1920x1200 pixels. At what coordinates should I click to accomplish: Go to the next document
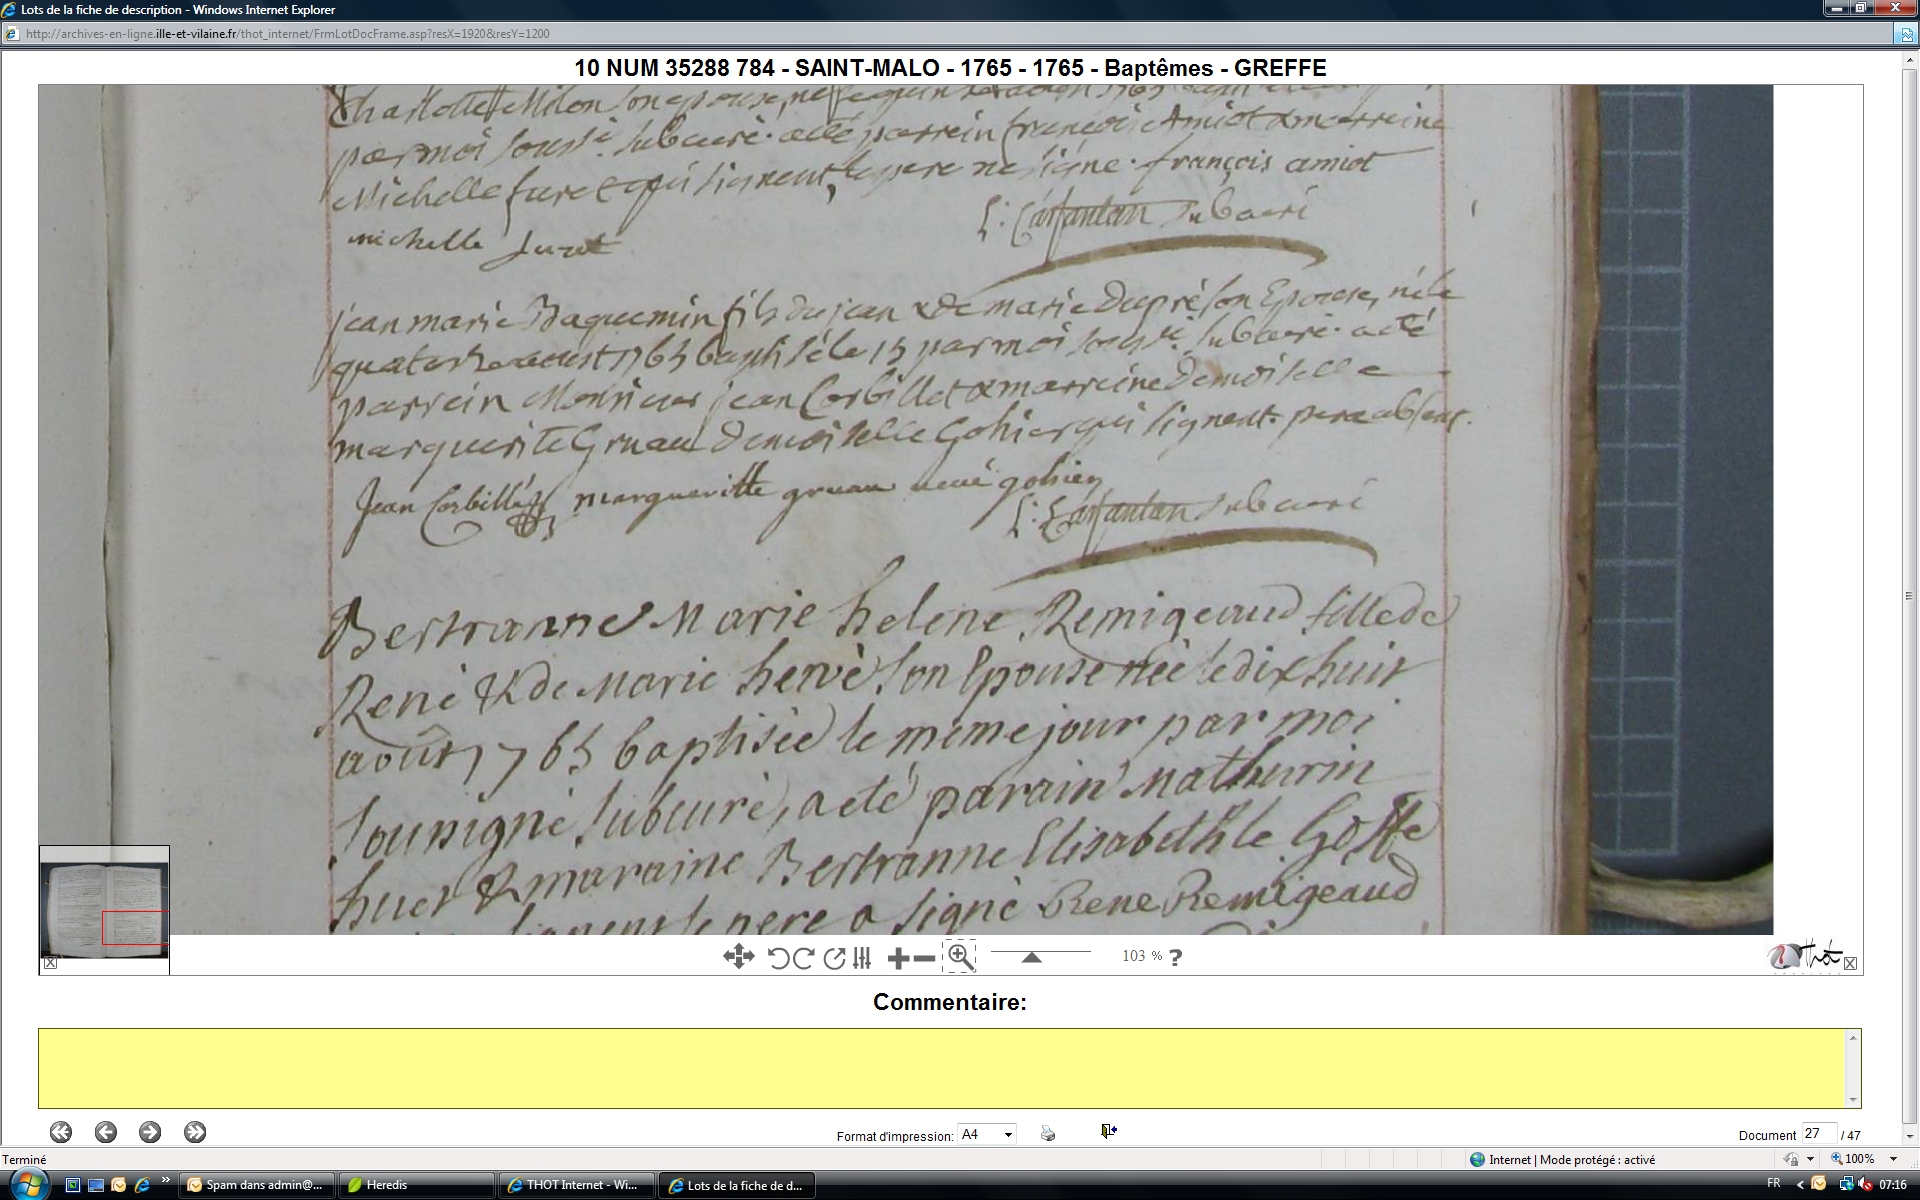pyautogui.click(x=150, y=1132)
